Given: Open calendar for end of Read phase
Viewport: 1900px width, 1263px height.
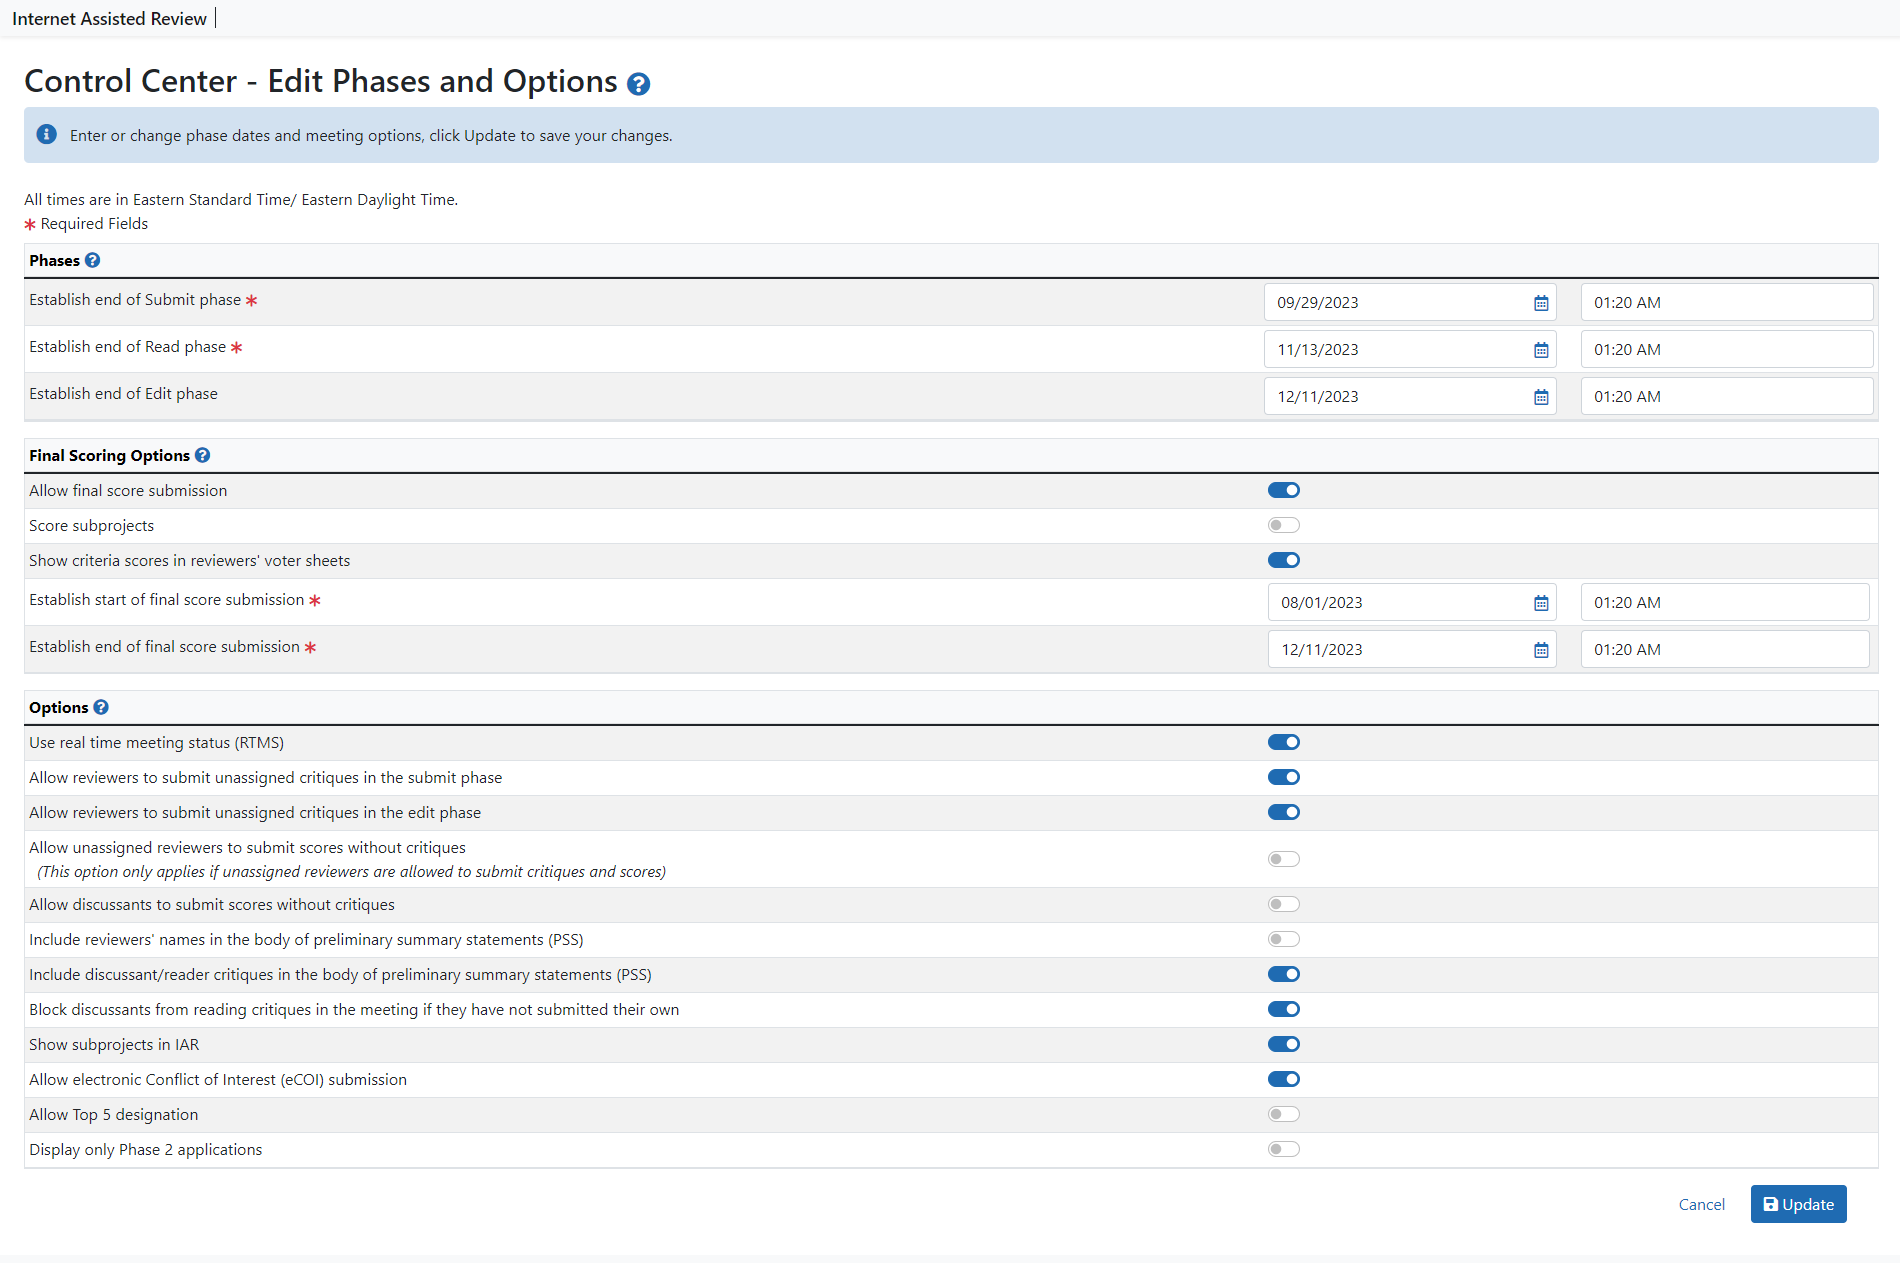Looking at the screenshot, I should [x=1541, y=350].
